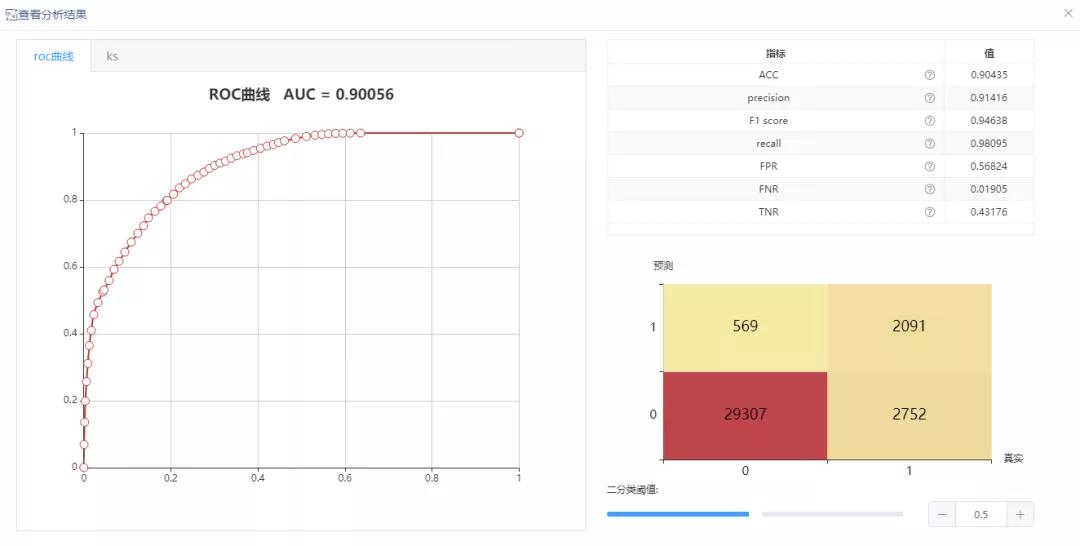Click the confusion matrix cell 569
This screenshot has height=546, width=1080.
click(745, 327)
